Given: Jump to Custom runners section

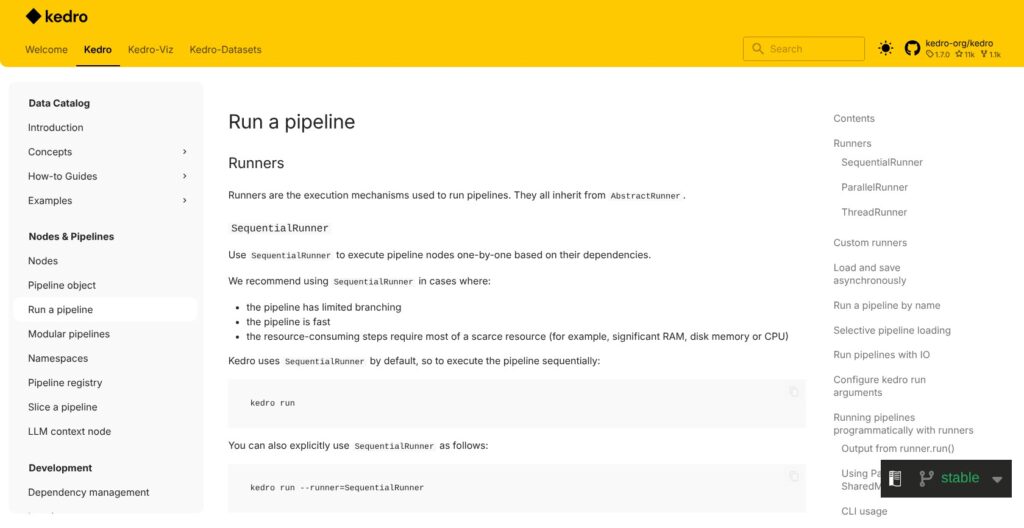Looking at the screenshot, I should point(870,243).
